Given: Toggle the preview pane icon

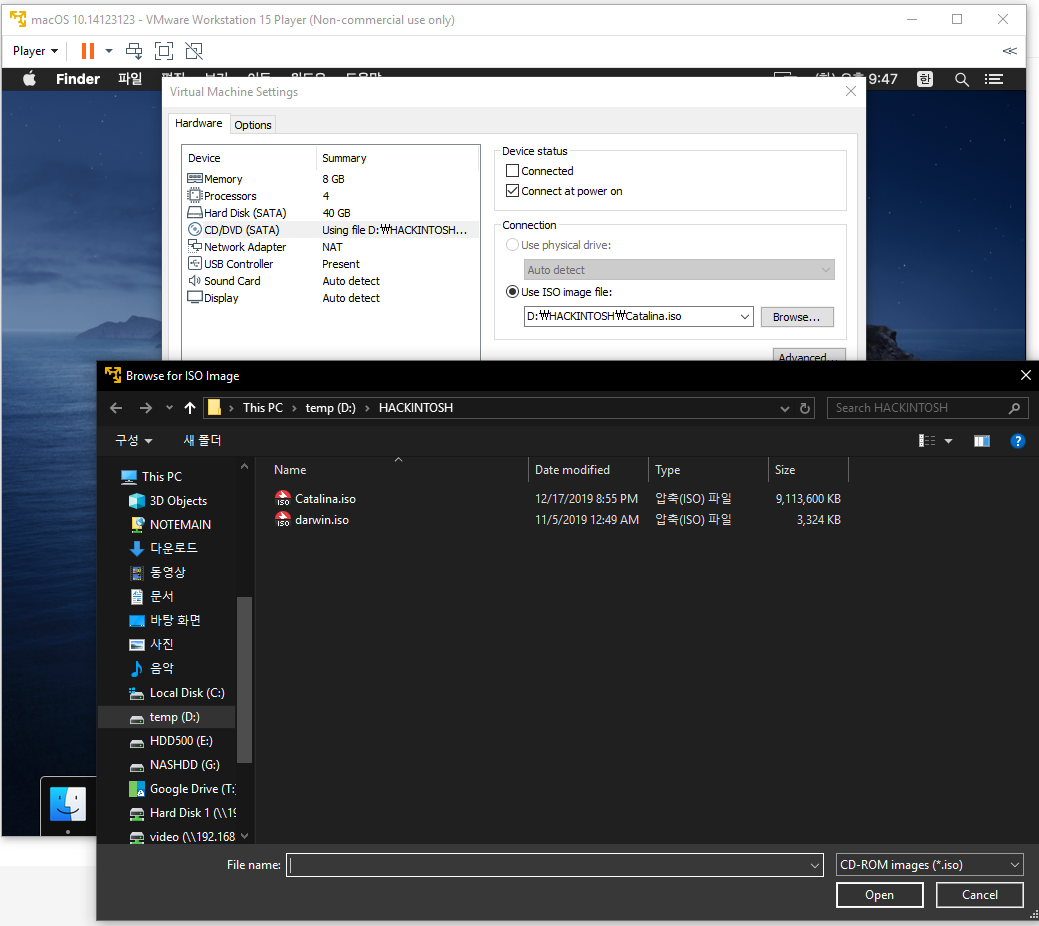Looking at the screenshot, I should click(x=981, y=441).
